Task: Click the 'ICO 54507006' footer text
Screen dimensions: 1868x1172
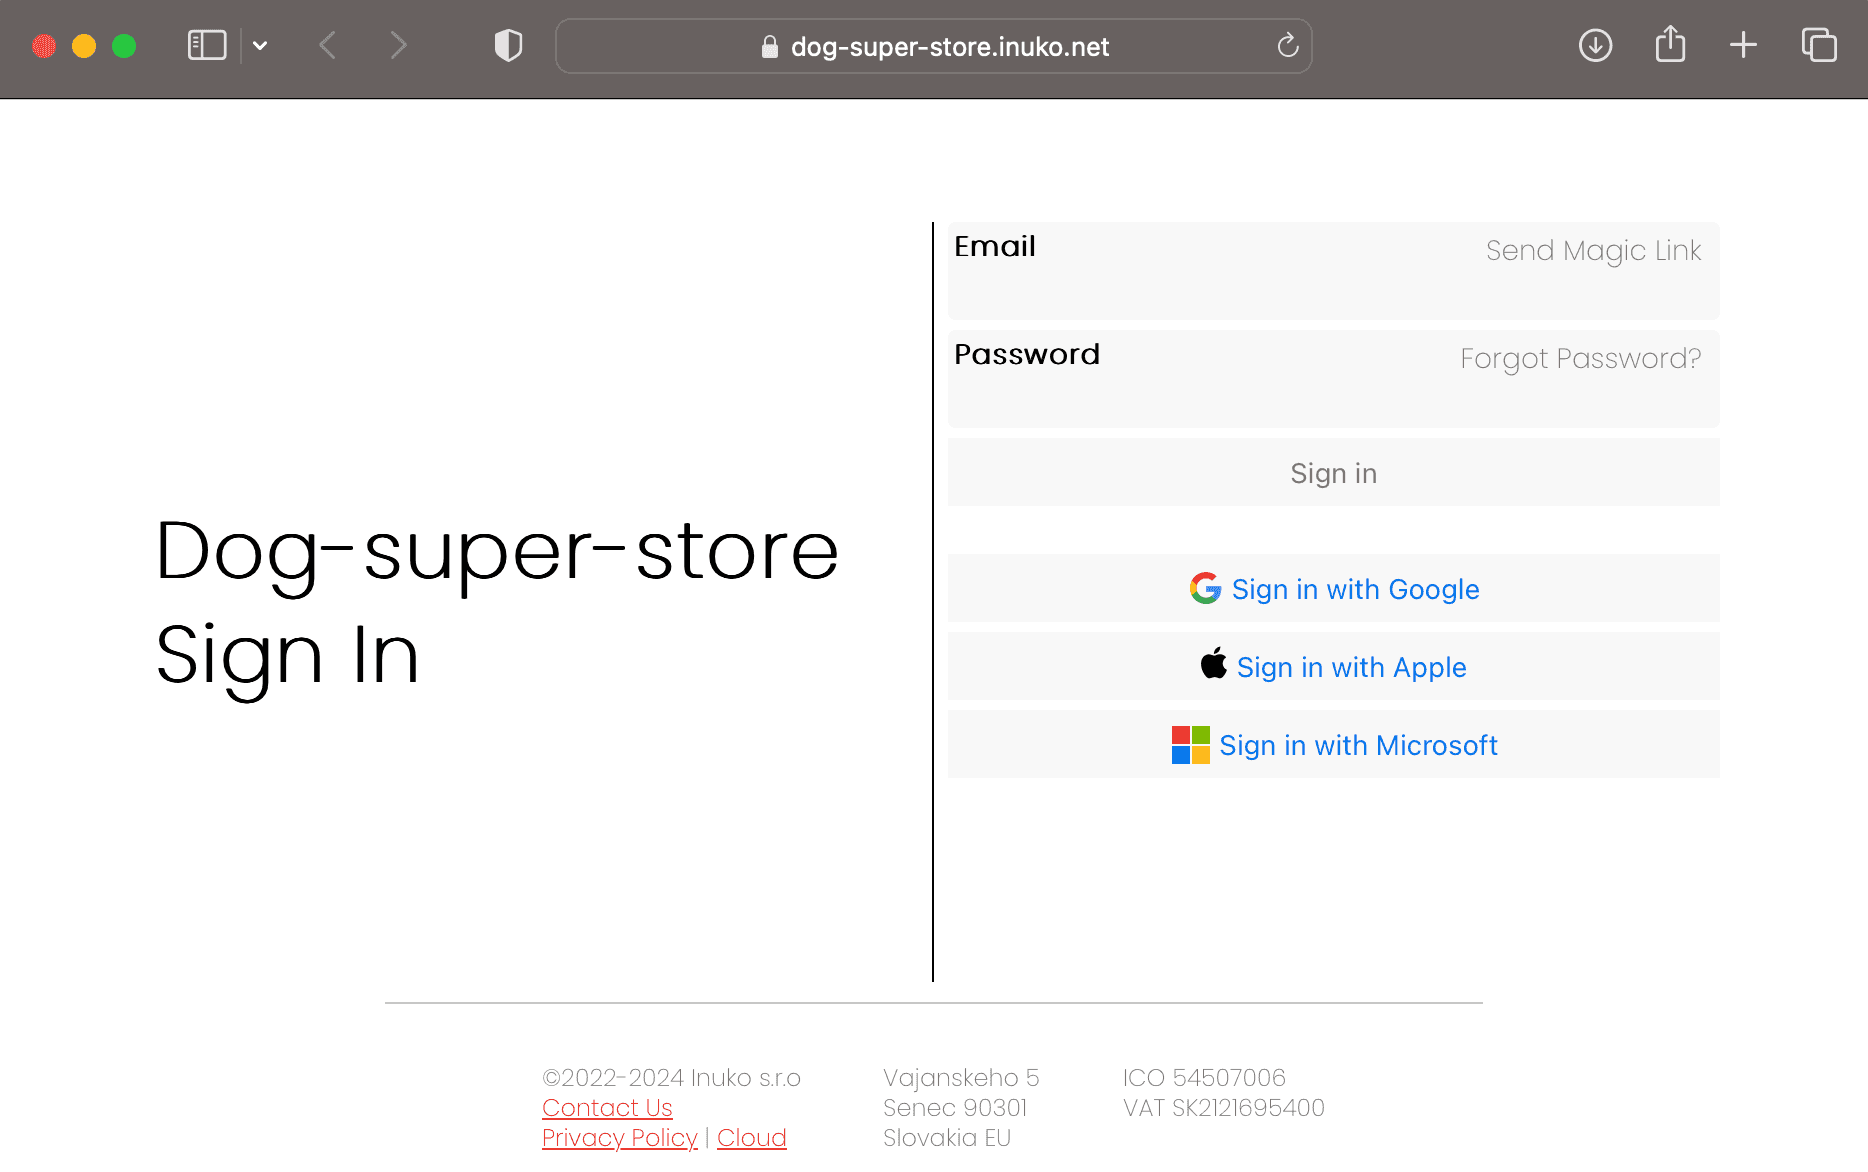Action: tap(1204, 1078)
